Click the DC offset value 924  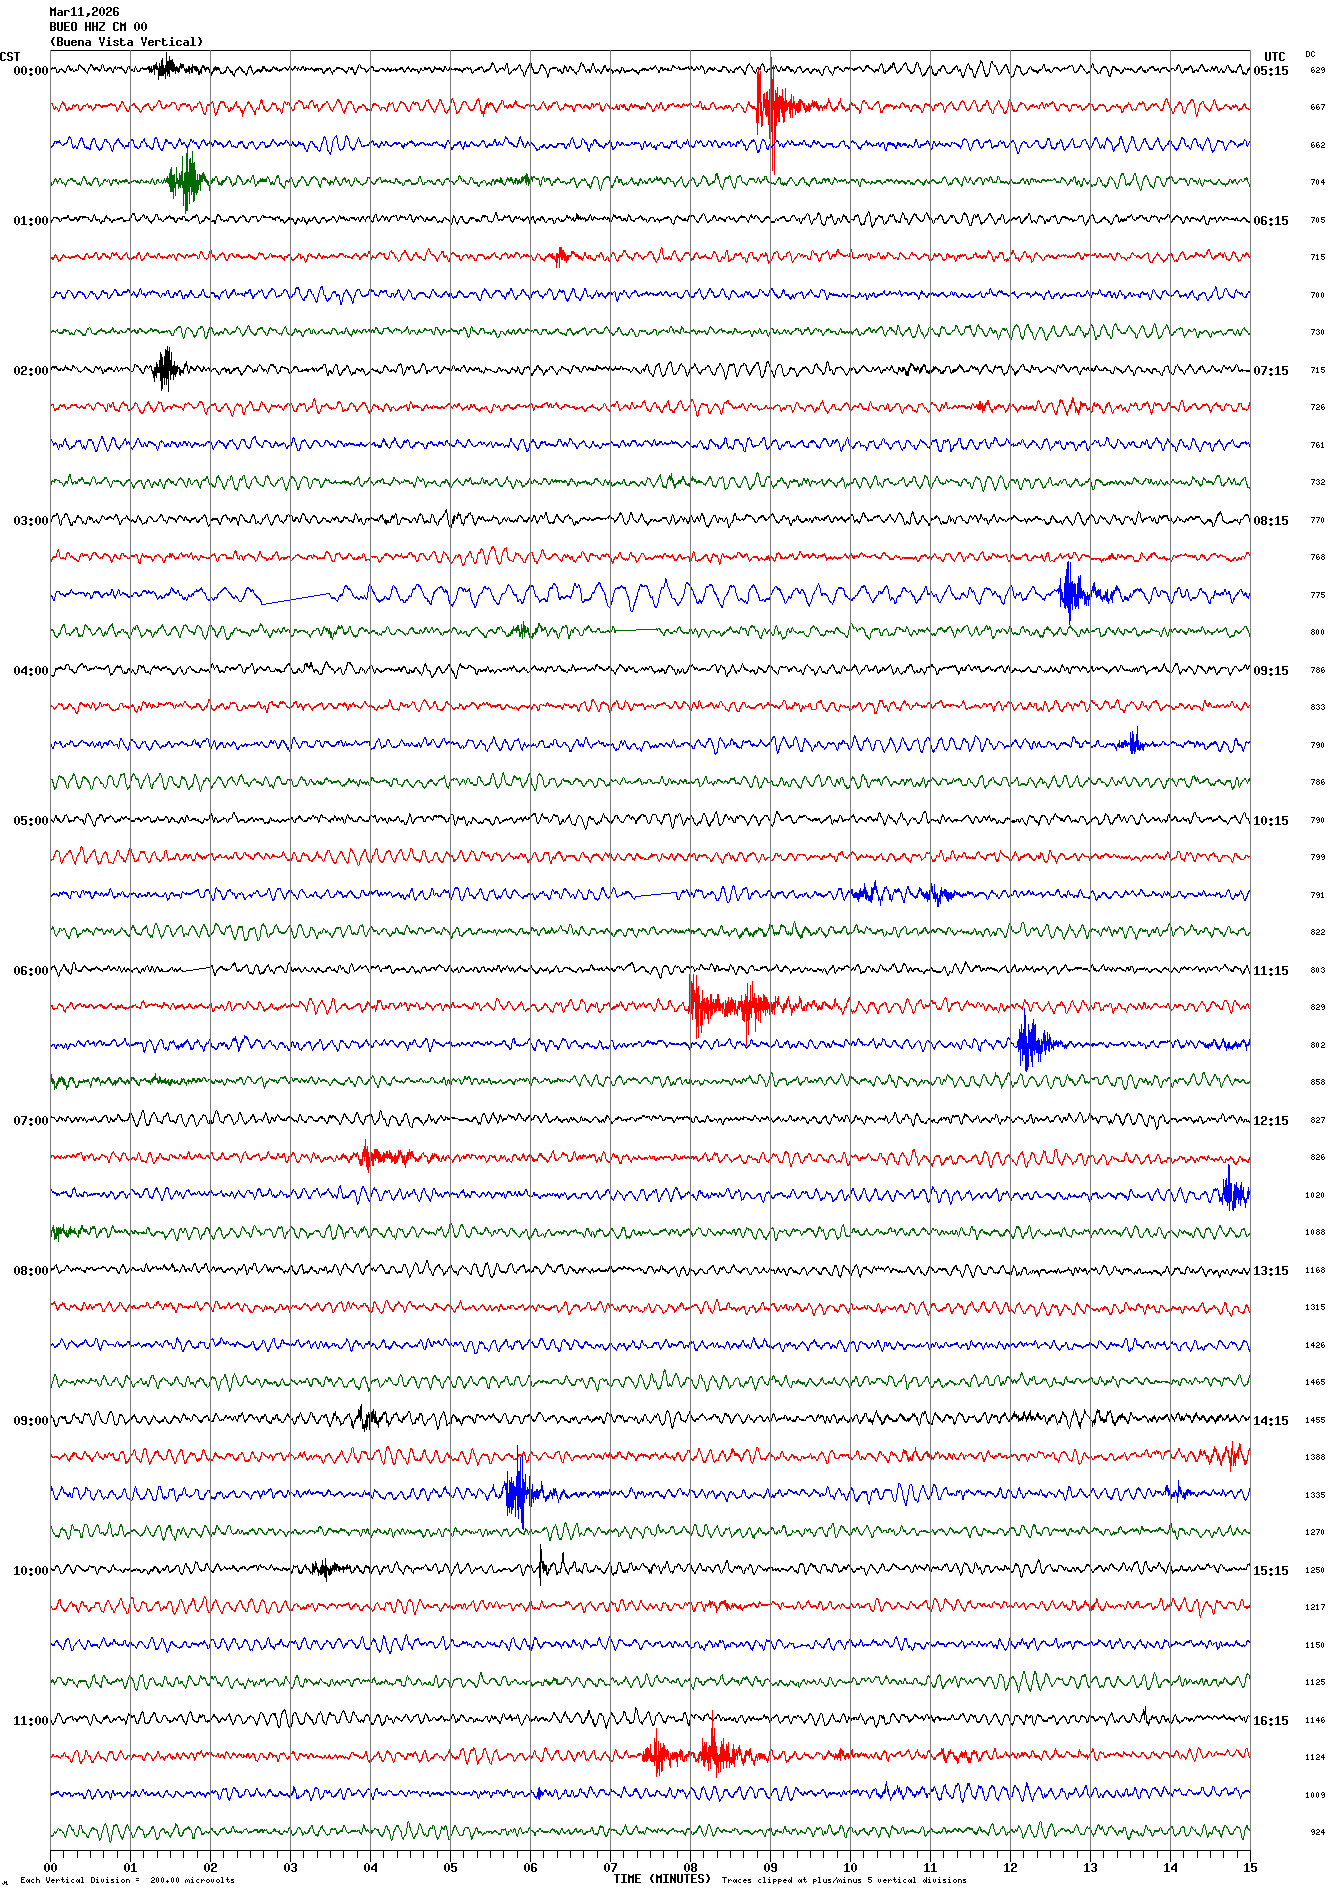tap(1317, 1832)
